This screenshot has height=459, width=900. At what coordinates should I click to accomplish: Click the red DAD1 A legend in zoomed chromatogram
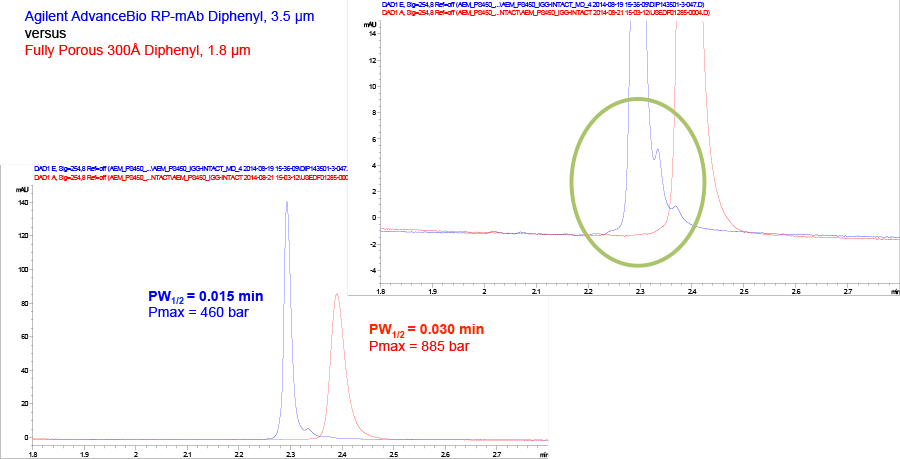540,12
